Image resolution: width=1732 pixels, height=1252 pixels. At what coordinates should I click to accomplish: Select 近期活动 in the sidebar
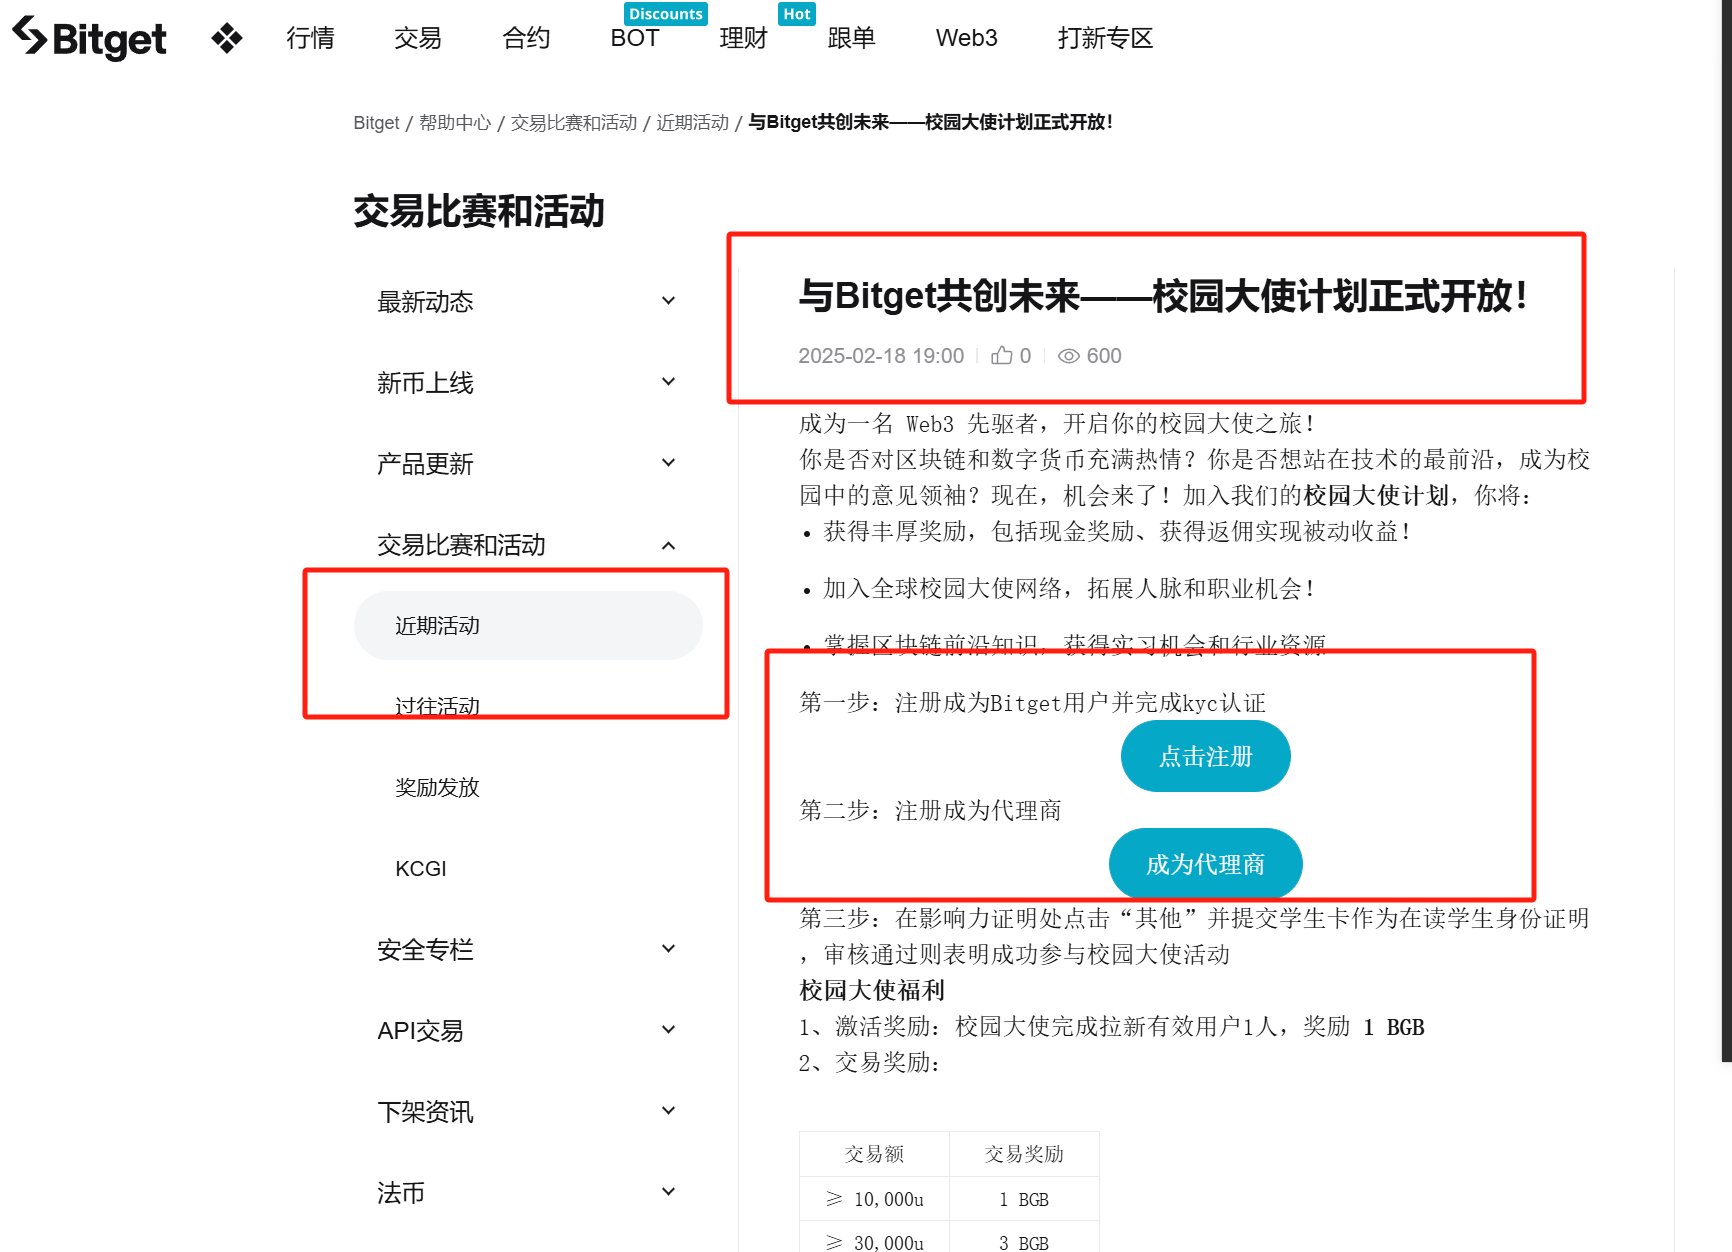[x=528, y=625]
